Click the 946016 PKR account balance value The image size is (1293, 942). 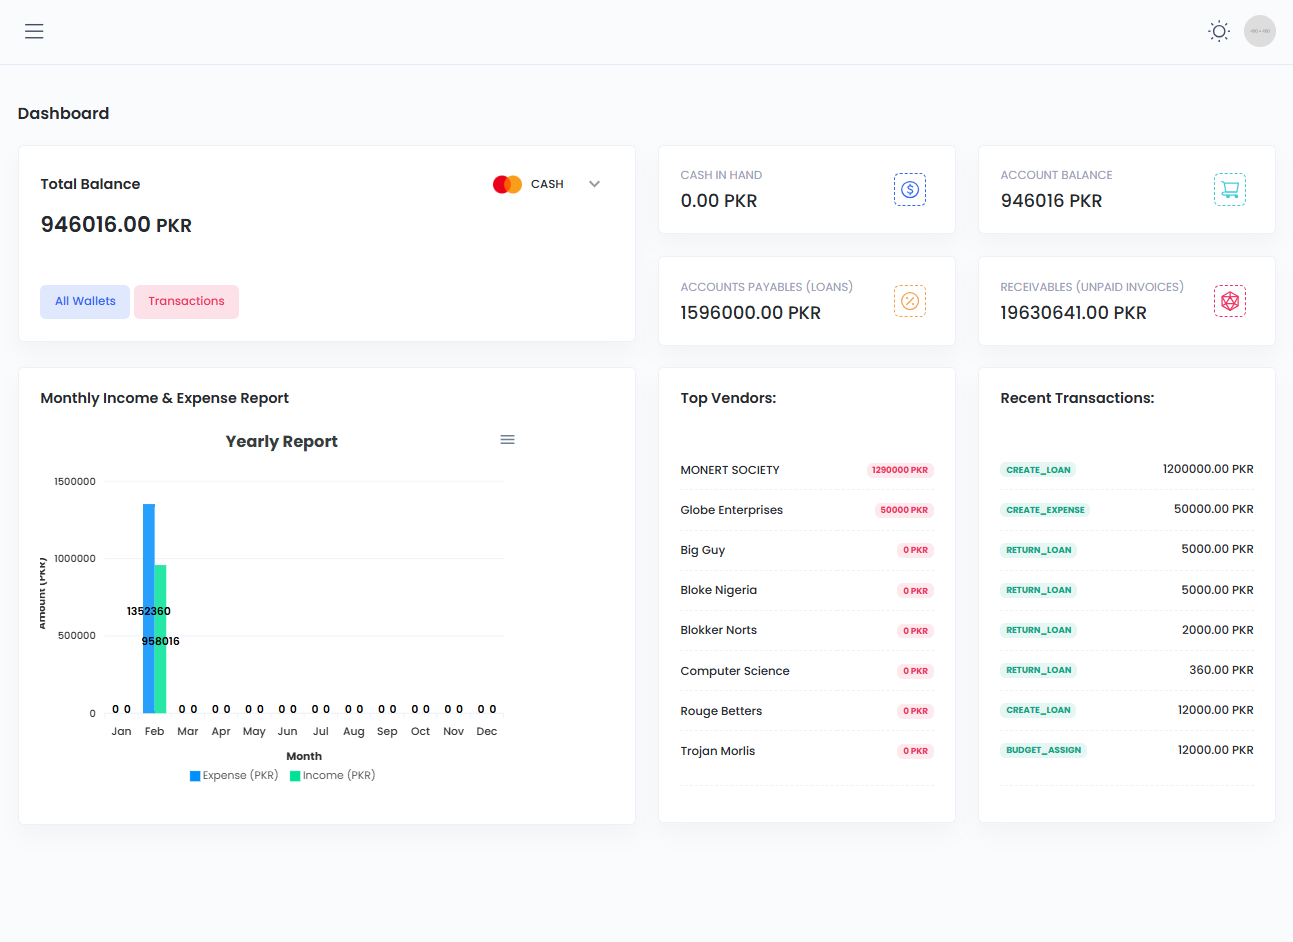(x=1052, y=201)
